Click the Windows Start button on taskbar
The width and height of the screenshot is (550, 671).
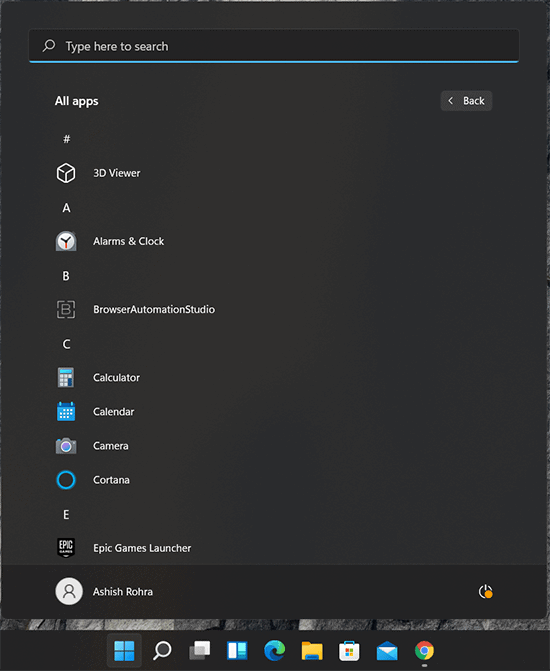[x=124, y=650]
